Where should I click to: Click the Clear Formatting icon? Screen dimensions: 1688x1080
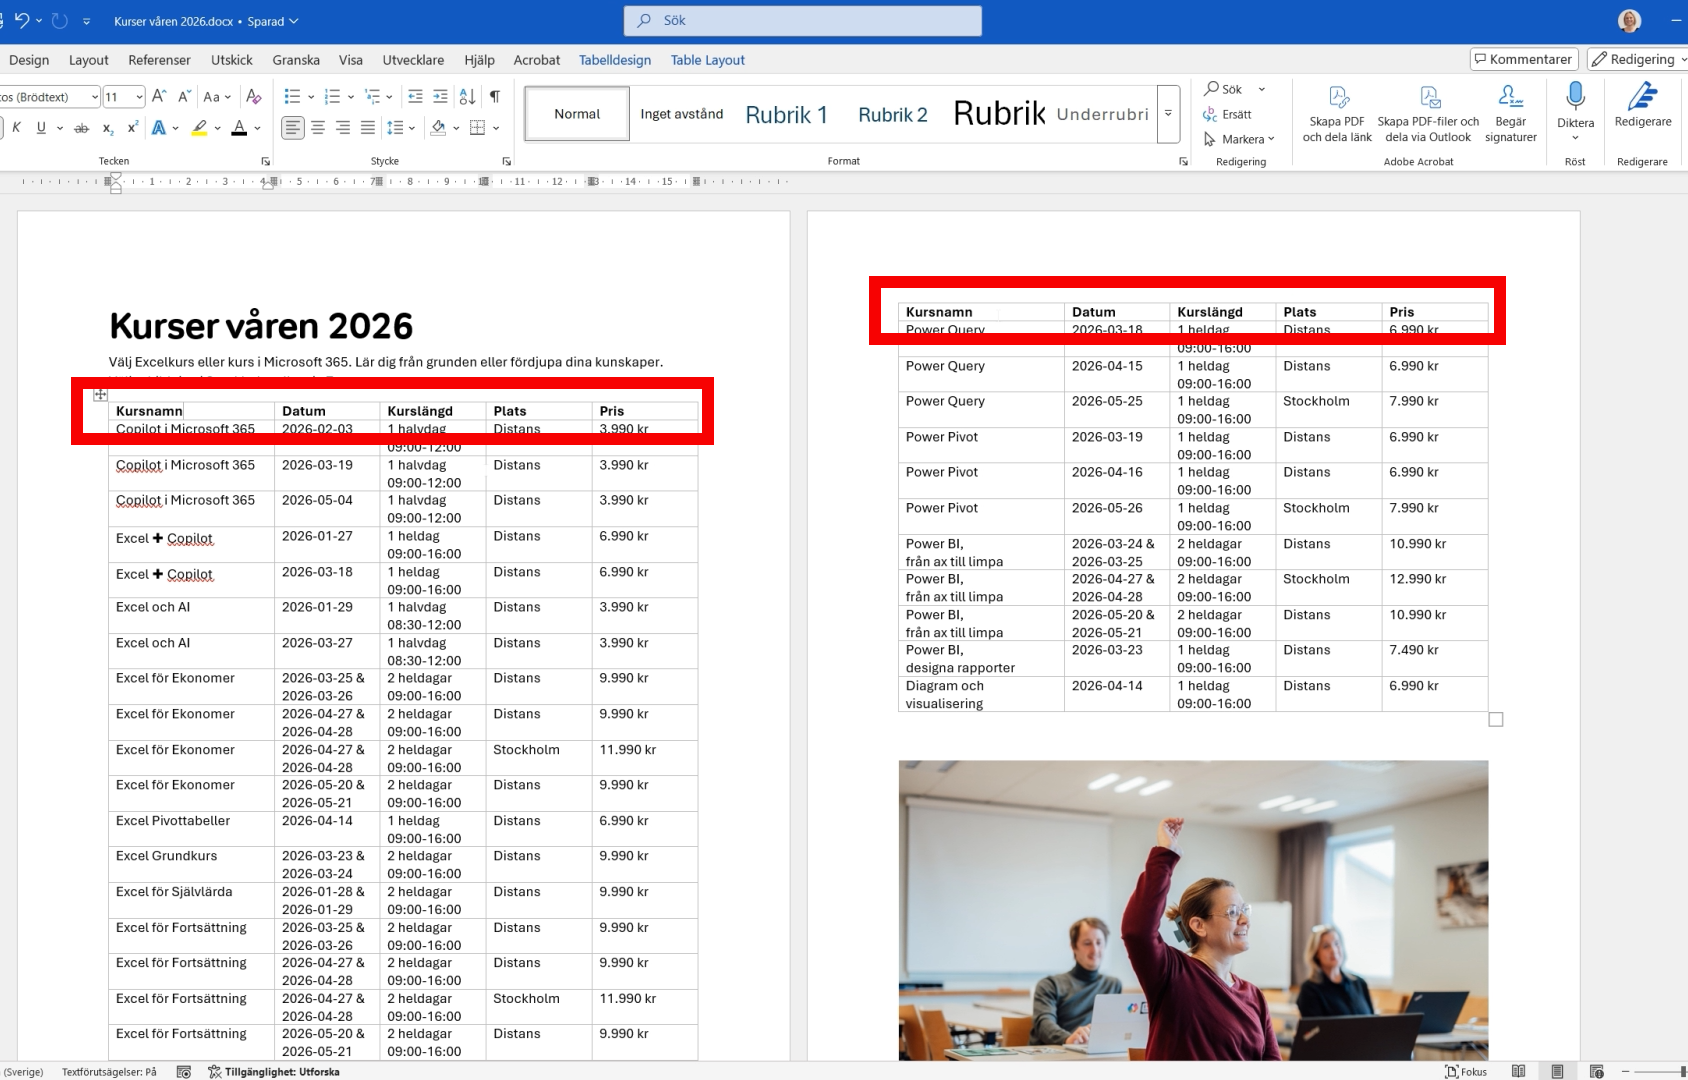[x=254, y=97]
